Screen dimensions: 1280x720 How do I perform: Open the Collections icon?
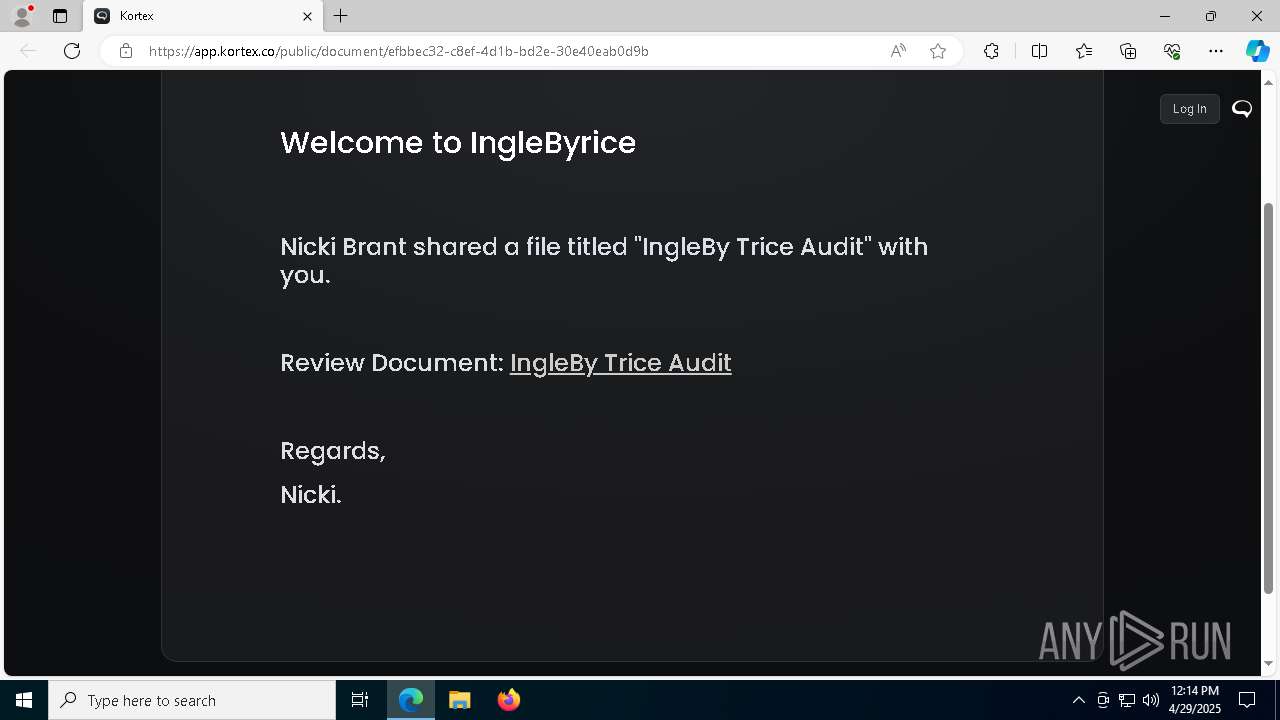point(1128,51)
